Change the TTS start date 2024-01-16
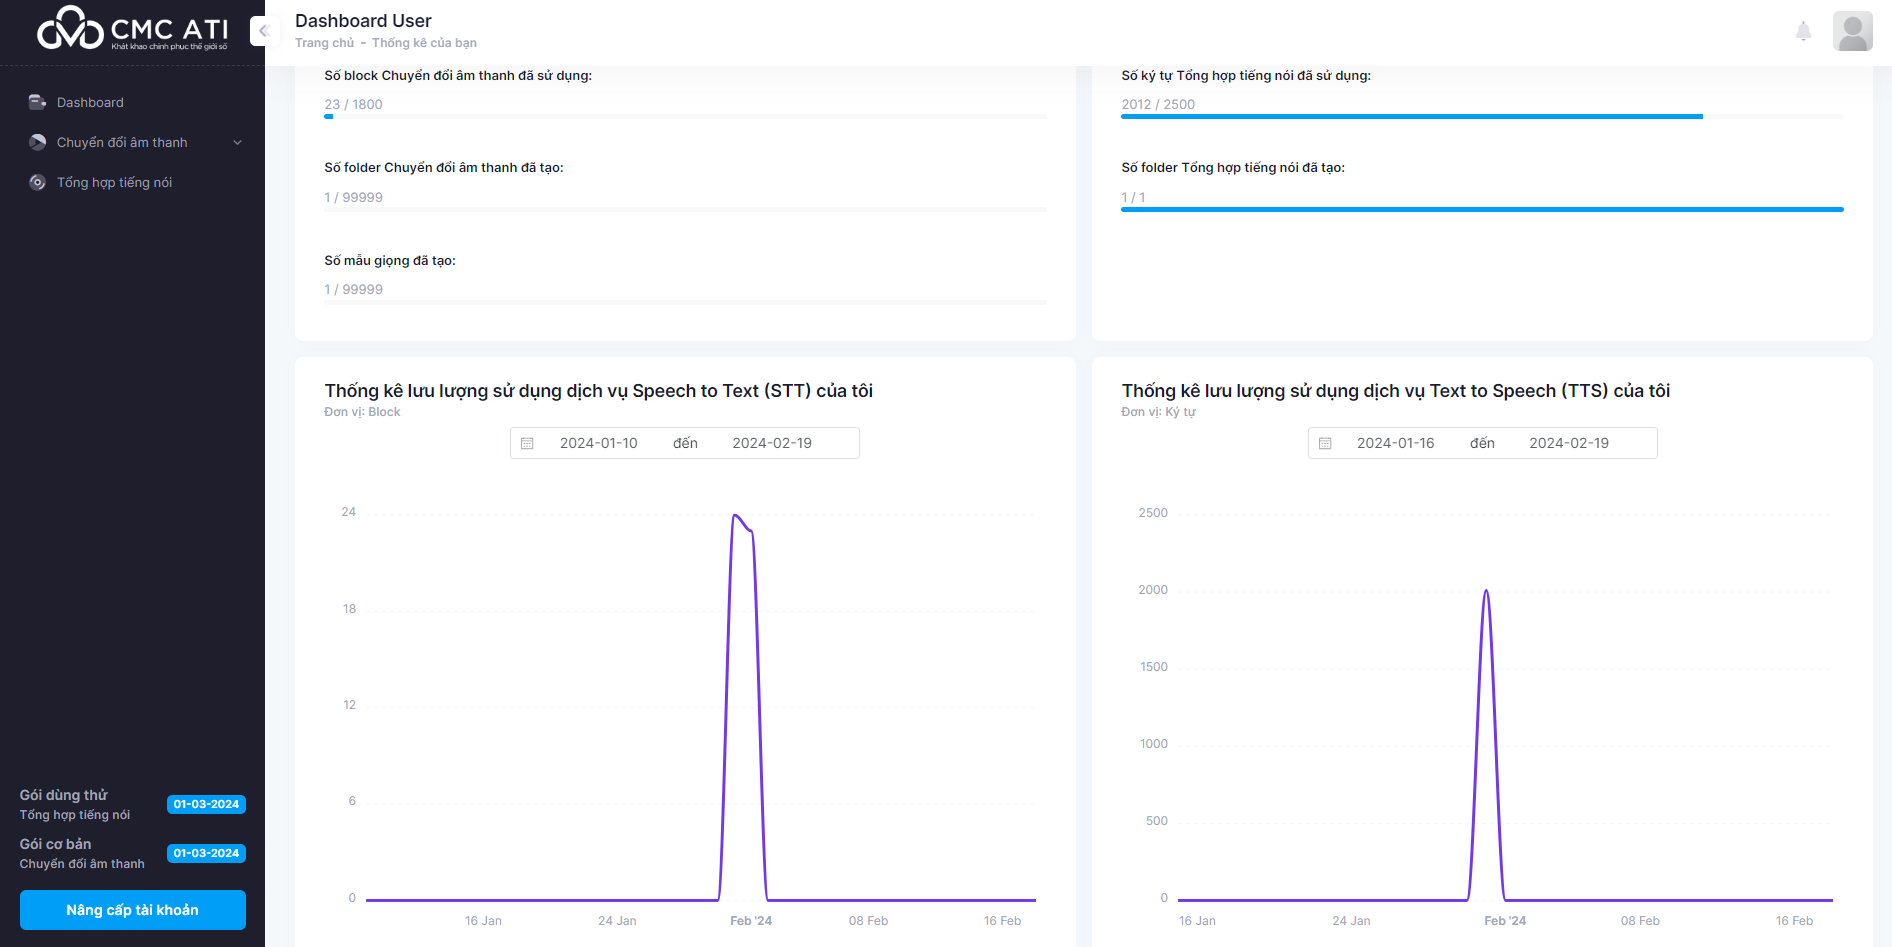 click(1395, 443)
